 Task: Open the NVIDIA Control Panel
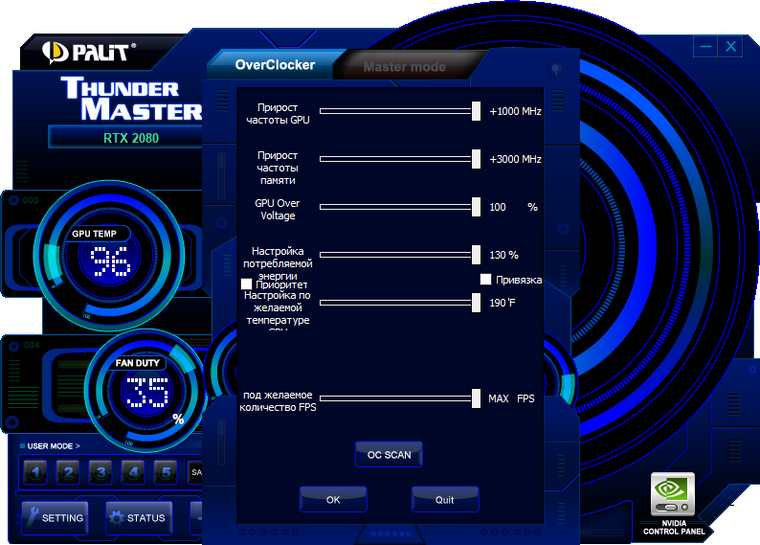(673, 503)
